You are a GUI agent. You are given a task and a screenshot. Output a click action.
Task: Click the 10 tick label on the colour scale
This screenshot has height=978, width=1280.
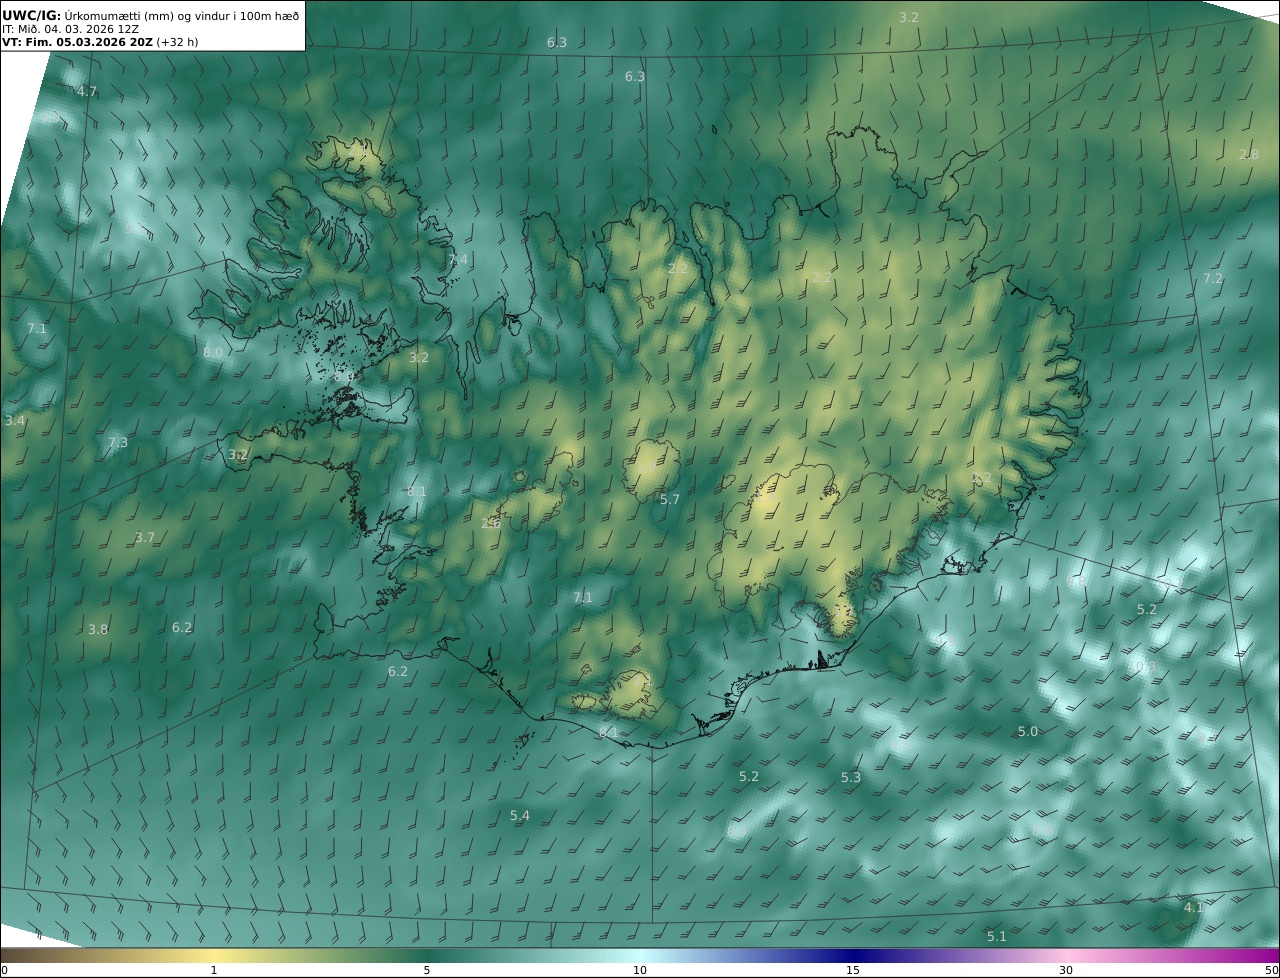click(x=640, y=971)
